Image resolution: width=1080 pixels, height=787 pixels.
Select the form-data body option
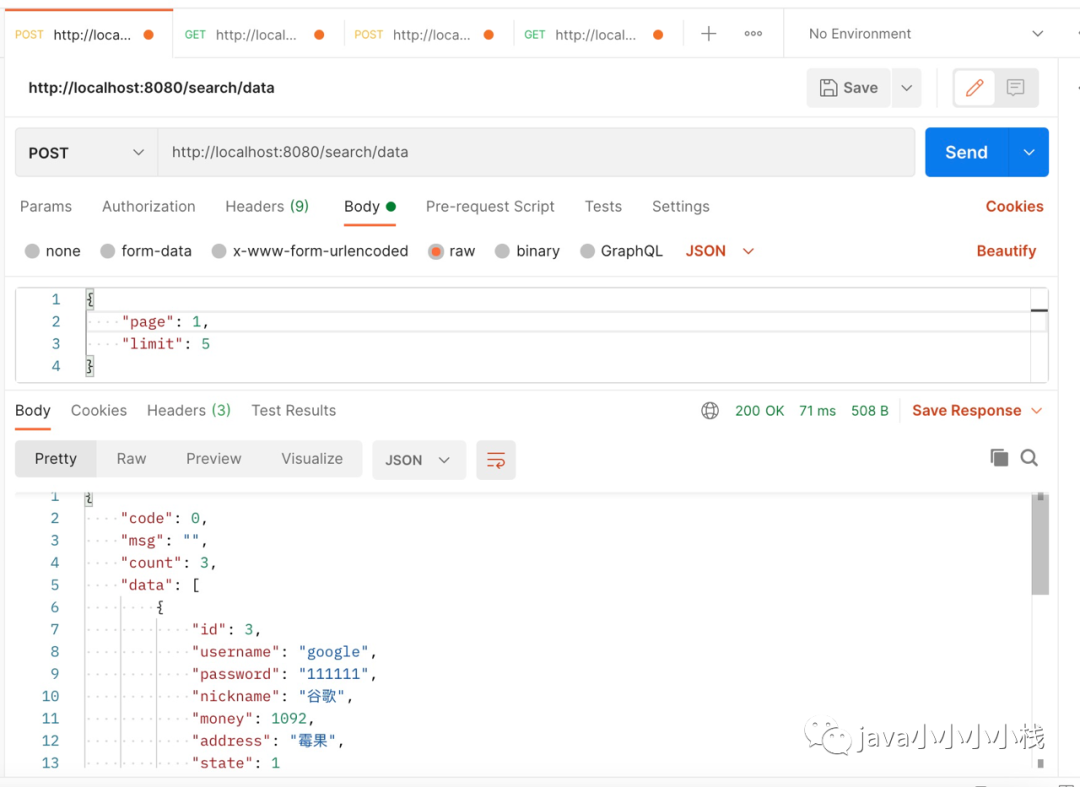[x=146, y=251]
